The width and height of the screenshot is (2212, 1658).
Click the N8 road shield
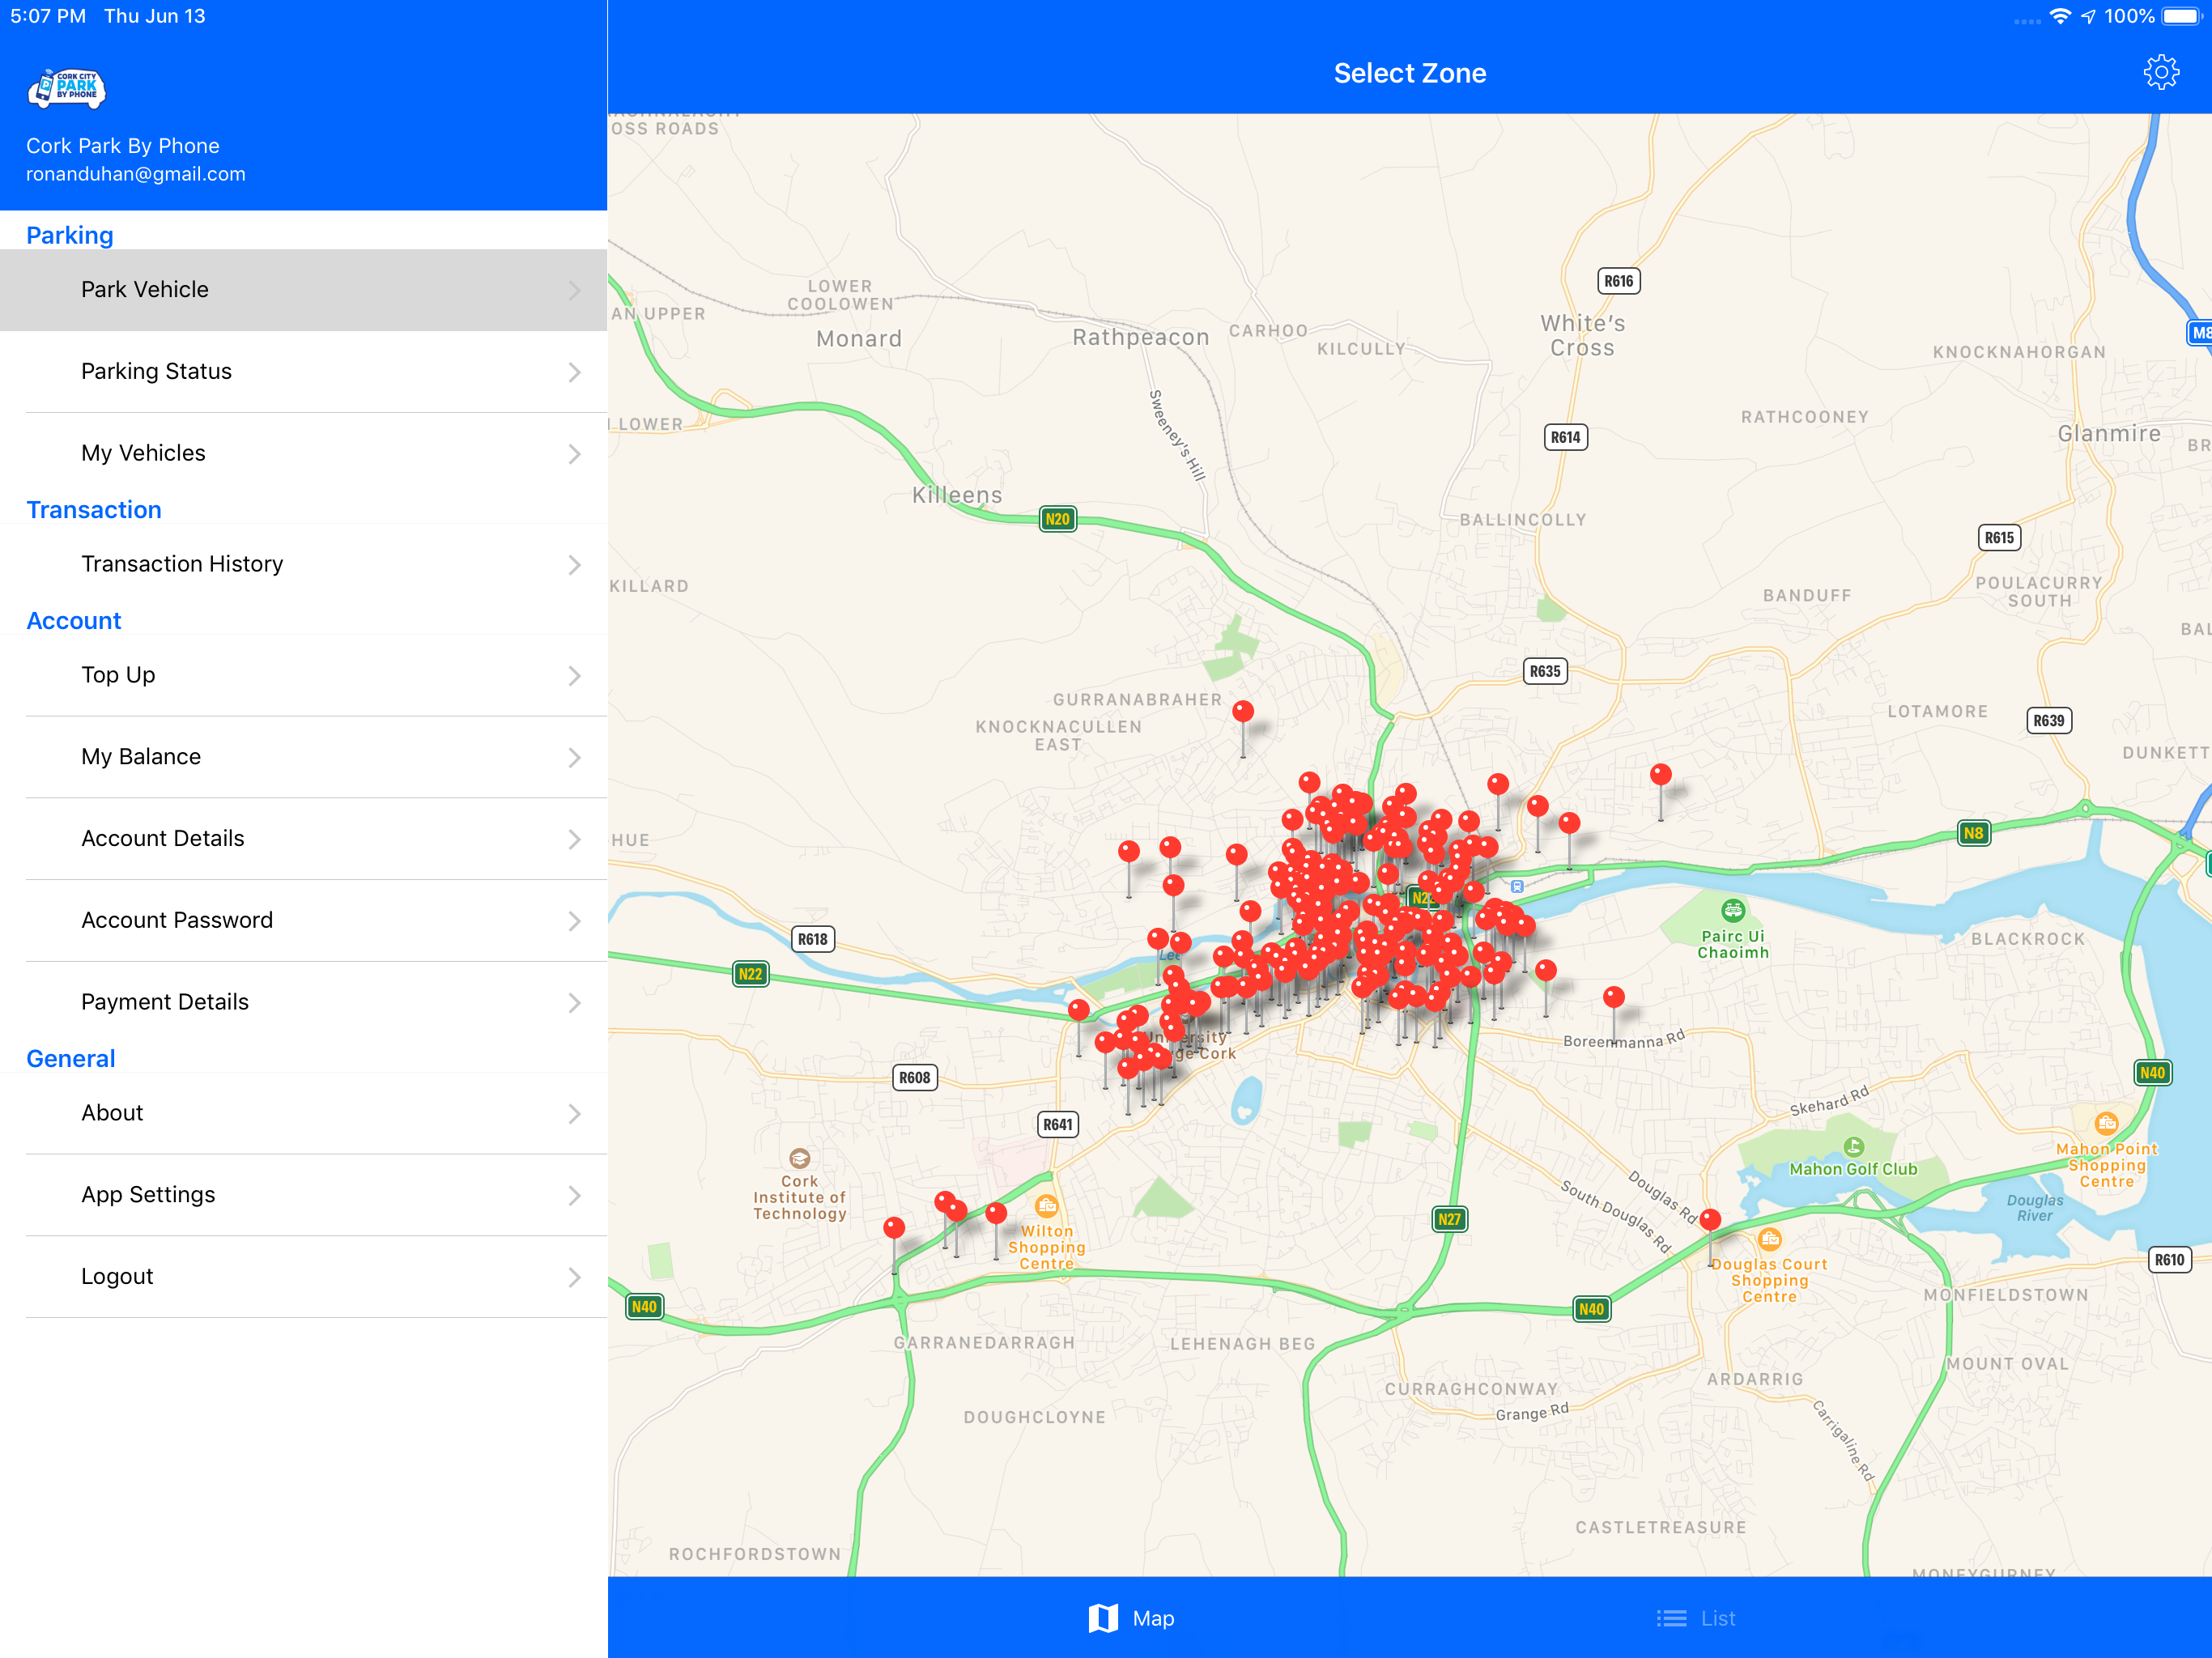[1973, 833]
